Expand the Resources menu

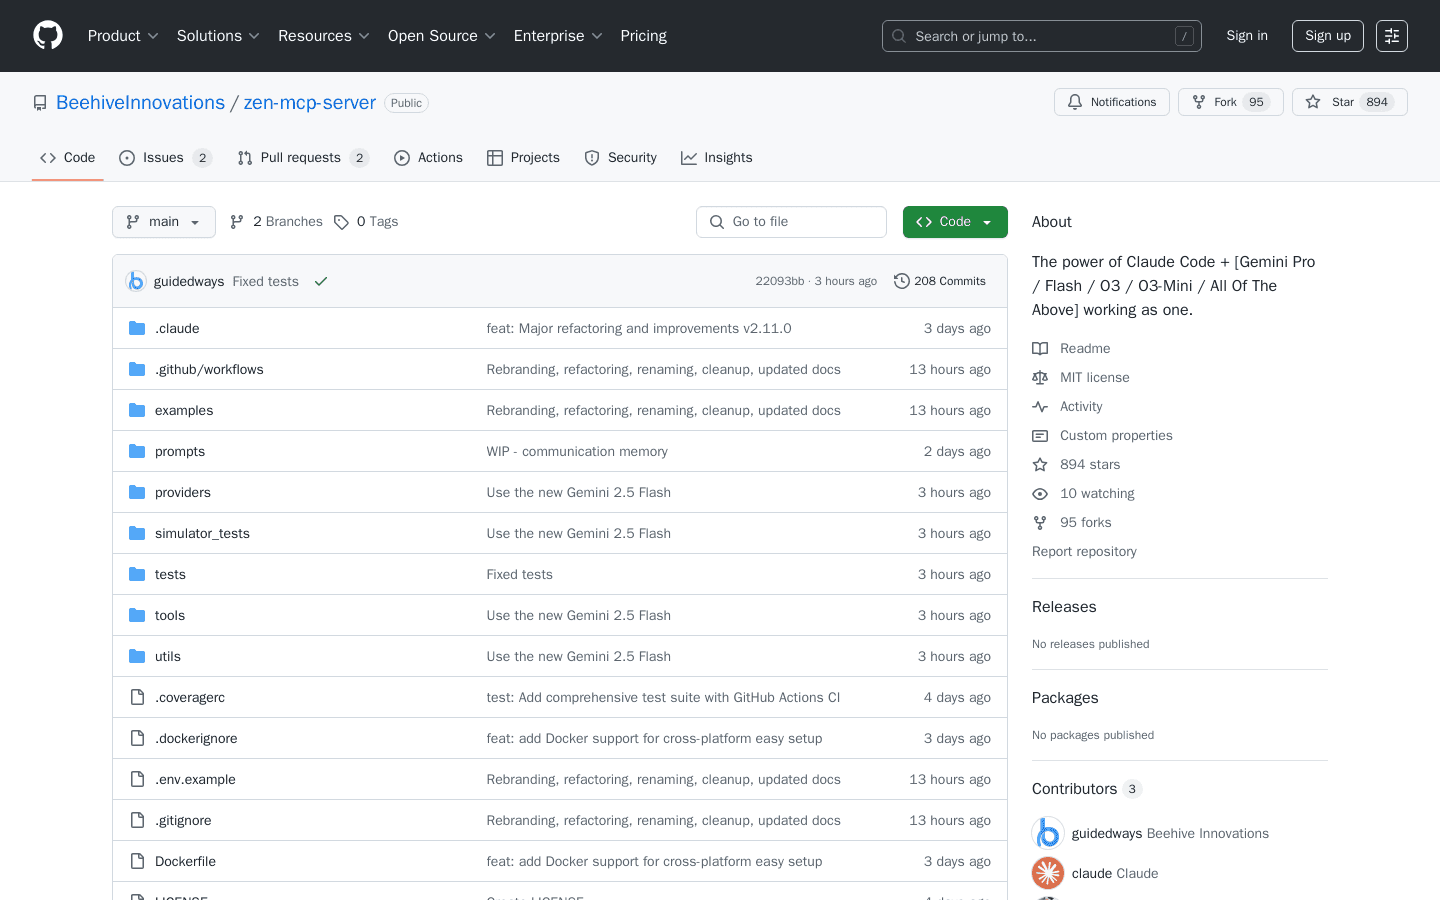(x=324, y=36)
